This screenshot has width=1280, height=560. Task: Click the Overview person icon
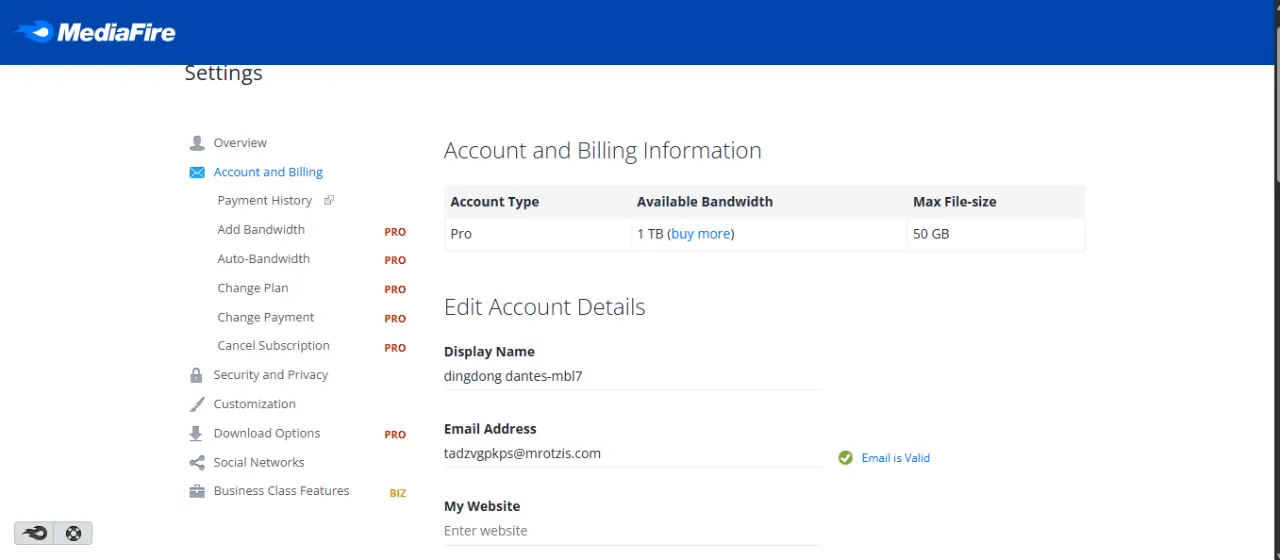point(197,143)
